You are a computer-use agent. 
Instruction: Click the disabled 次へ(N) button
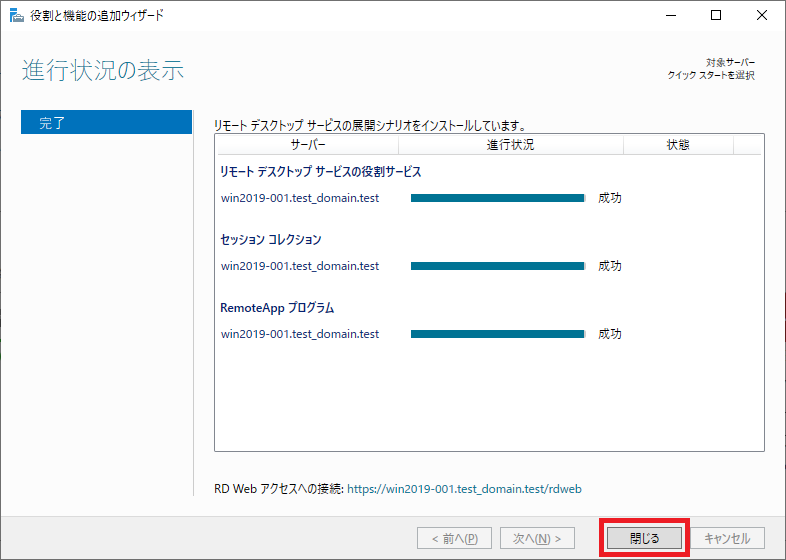537,538
